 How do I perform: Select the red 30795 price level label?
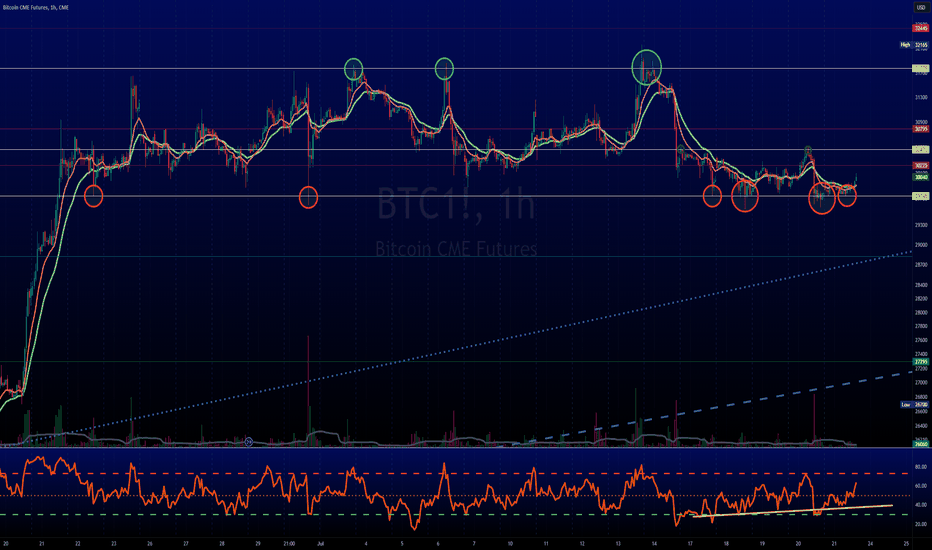921,129
